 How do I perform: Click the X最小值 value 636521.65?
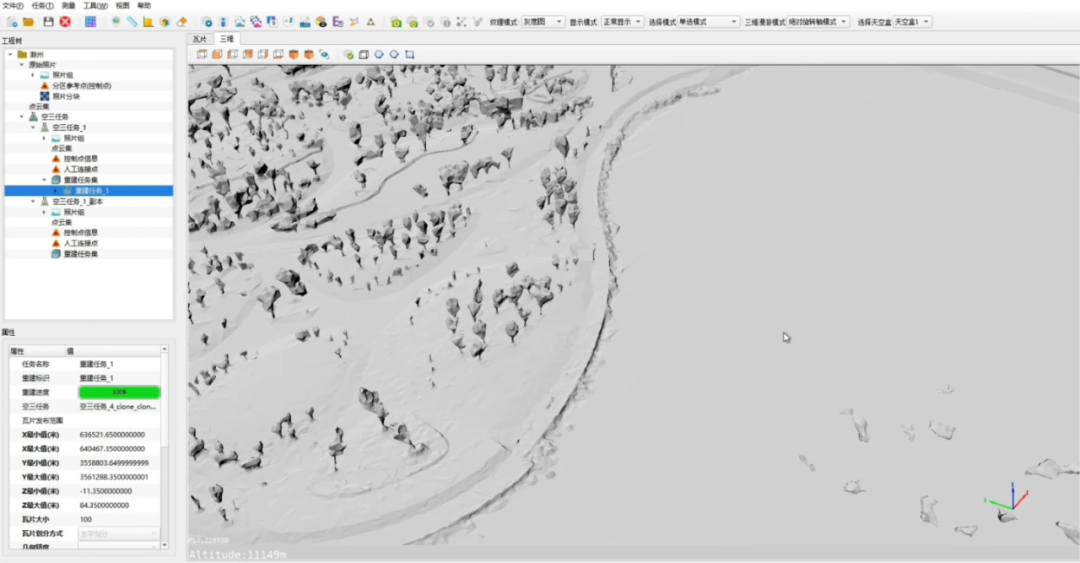tap(112, 436)
